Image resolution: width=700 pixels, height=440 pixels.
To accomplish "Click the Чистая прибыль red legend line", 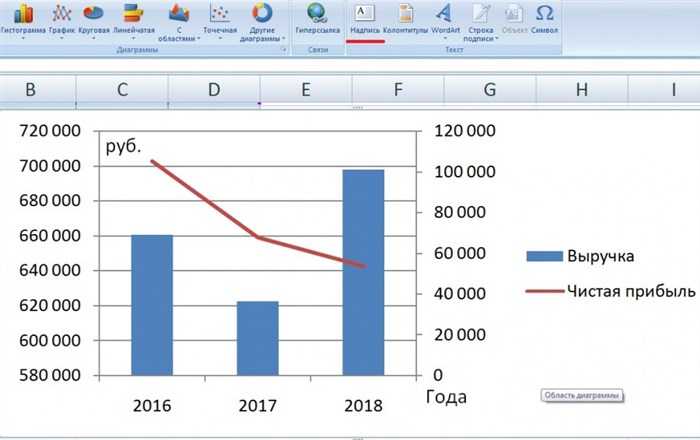I will point(545,291).
